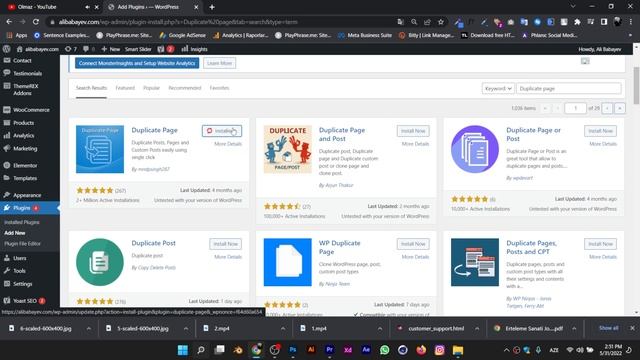Image resolution: width=640 pixels, height=360 pixels.
Task: Click the plugin search input field
Action: tap(569, 89)
